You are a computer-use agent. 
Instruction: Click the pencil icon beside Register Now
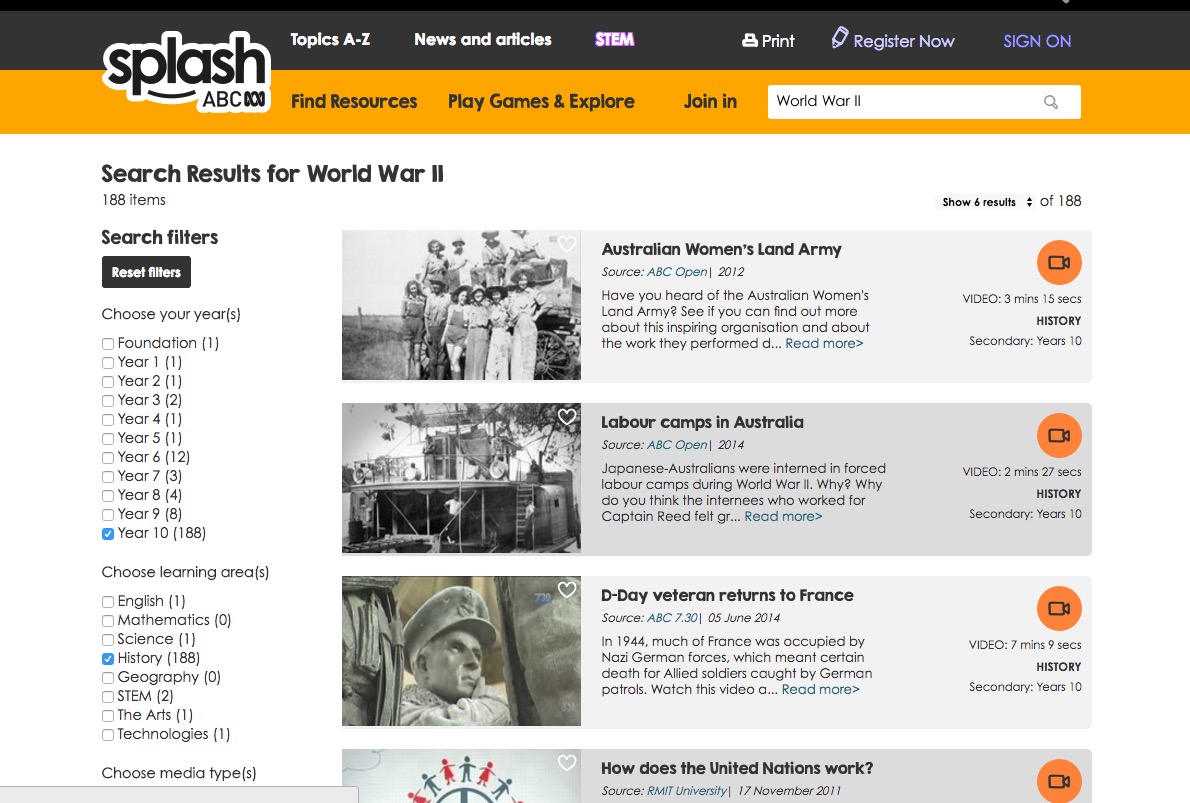tap(839, 37)
